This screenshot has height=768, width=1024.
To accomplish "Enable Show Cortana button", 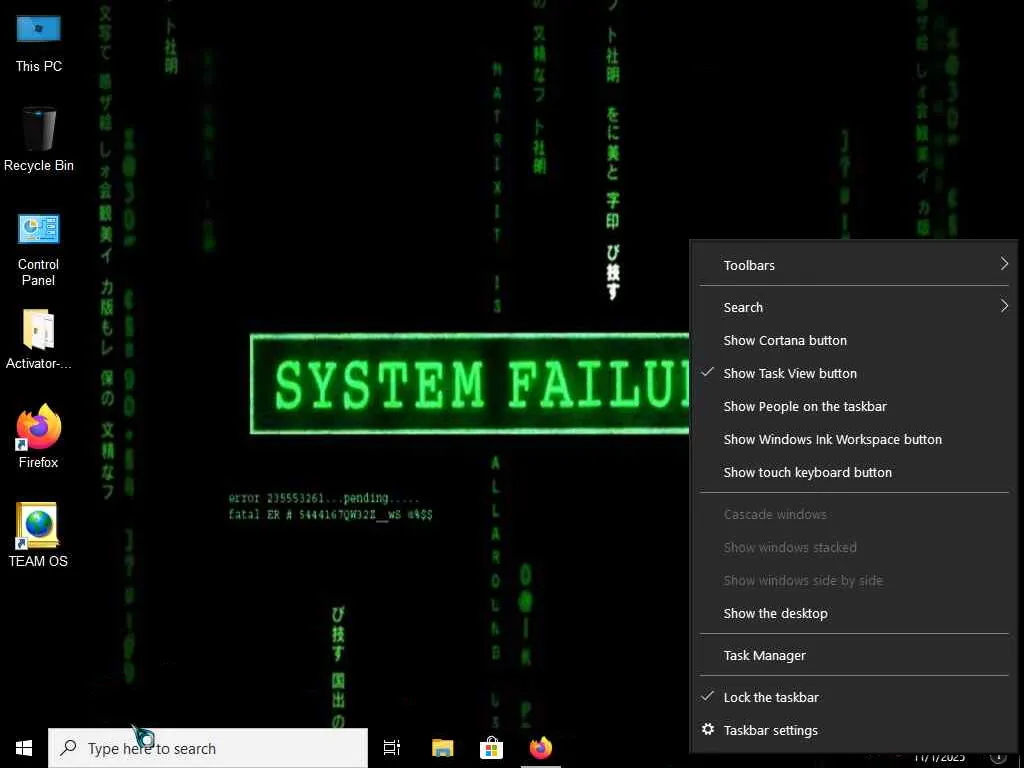I will point(854,340).
